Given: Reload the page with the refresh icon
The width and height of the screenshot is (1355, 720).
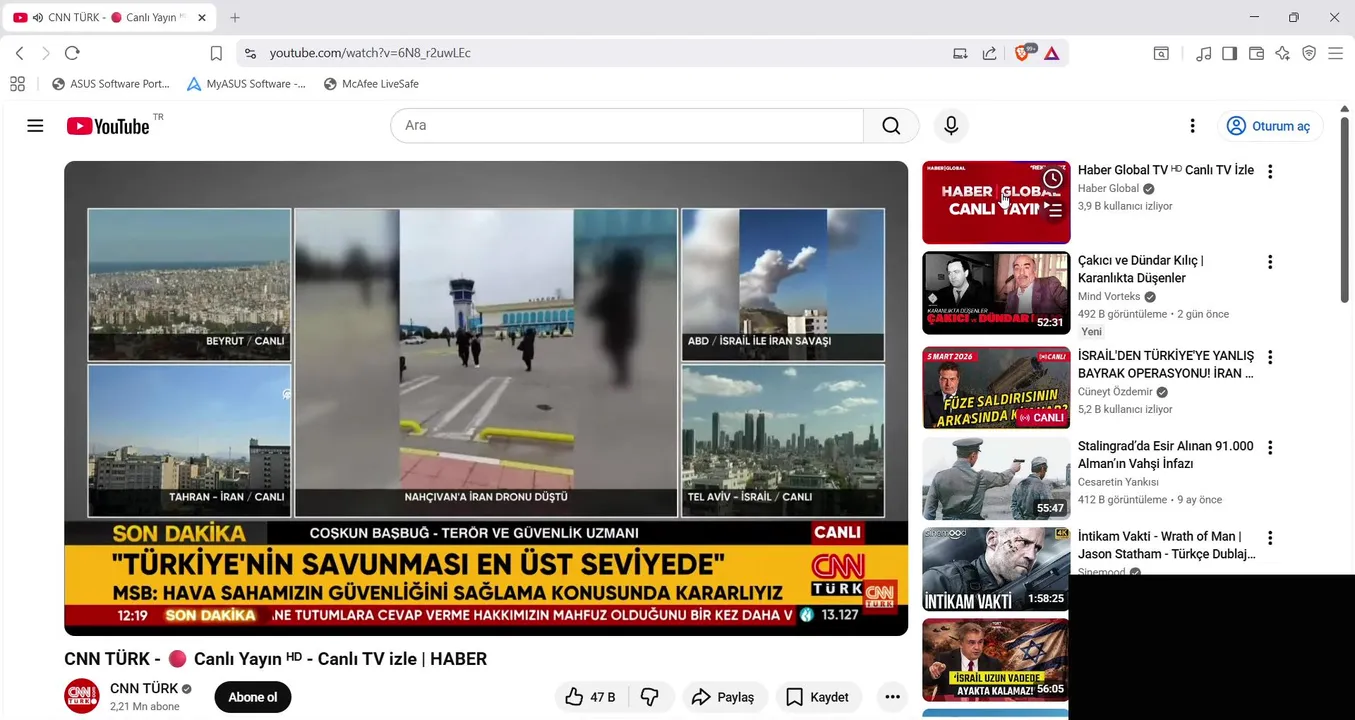Looking at the screenshot, I should [72, 53].
